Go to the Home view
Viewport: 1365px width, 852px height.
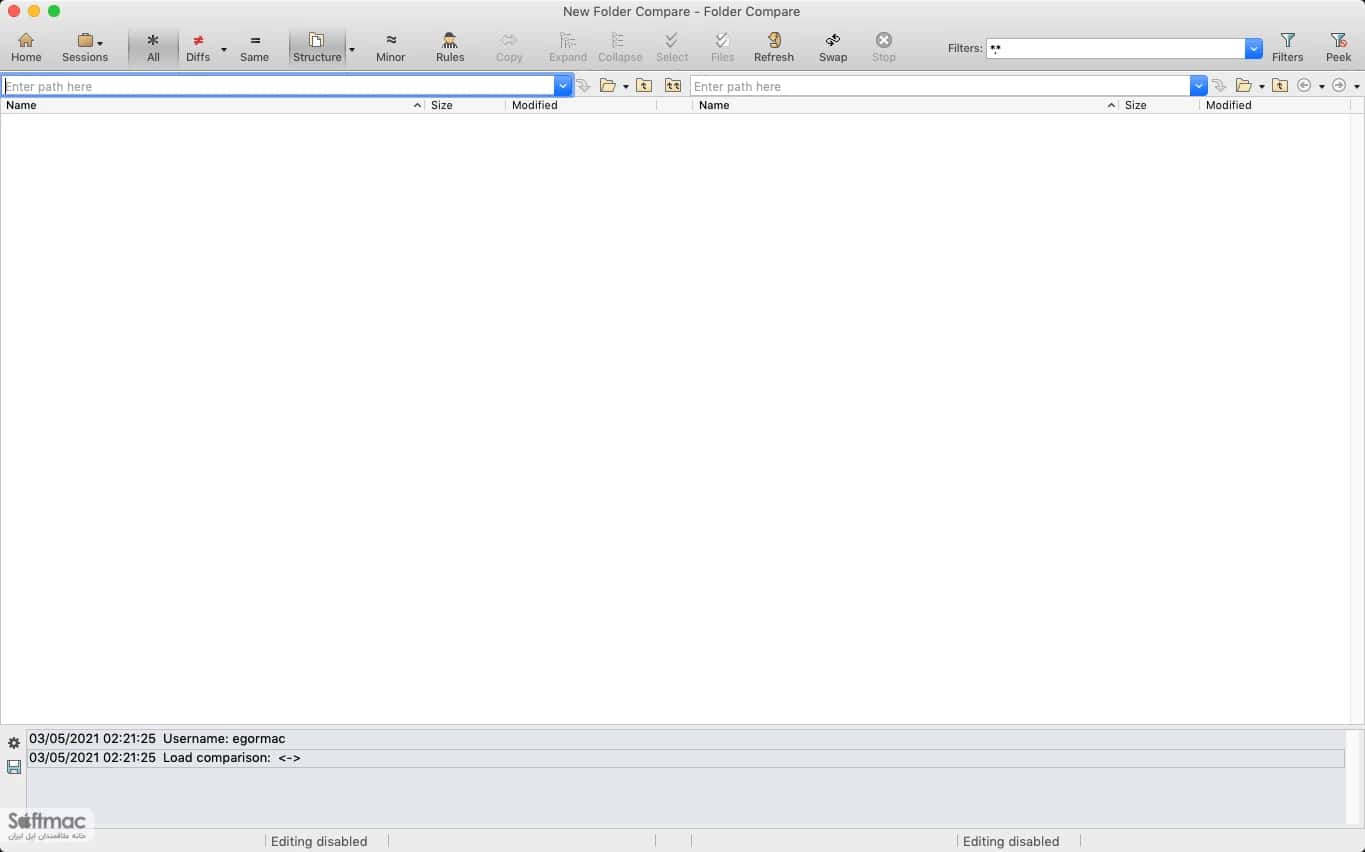[x=26, y=47]
